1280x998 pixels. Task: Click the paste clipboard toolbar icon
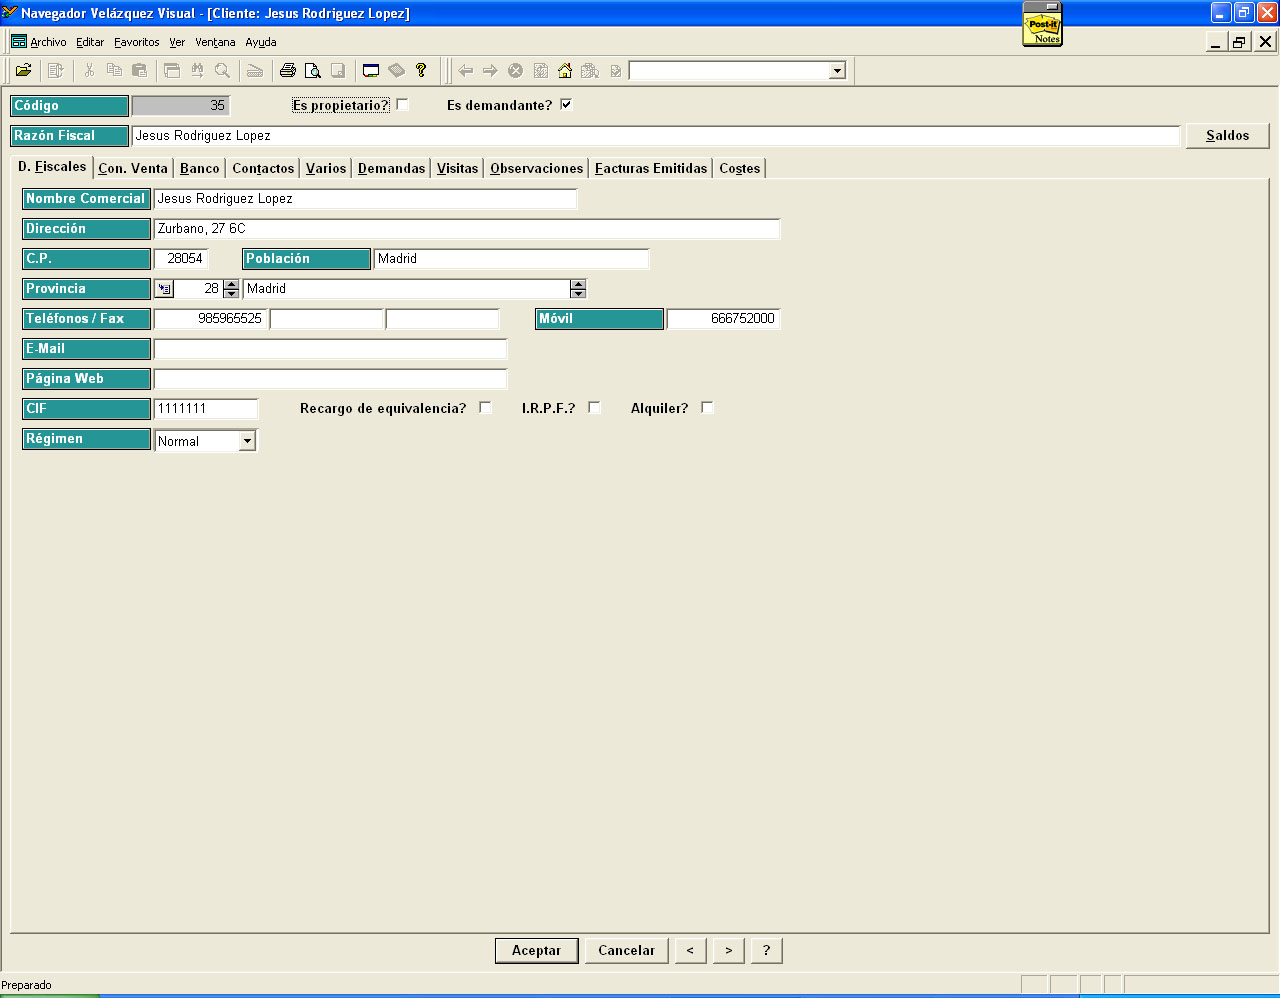139,70
